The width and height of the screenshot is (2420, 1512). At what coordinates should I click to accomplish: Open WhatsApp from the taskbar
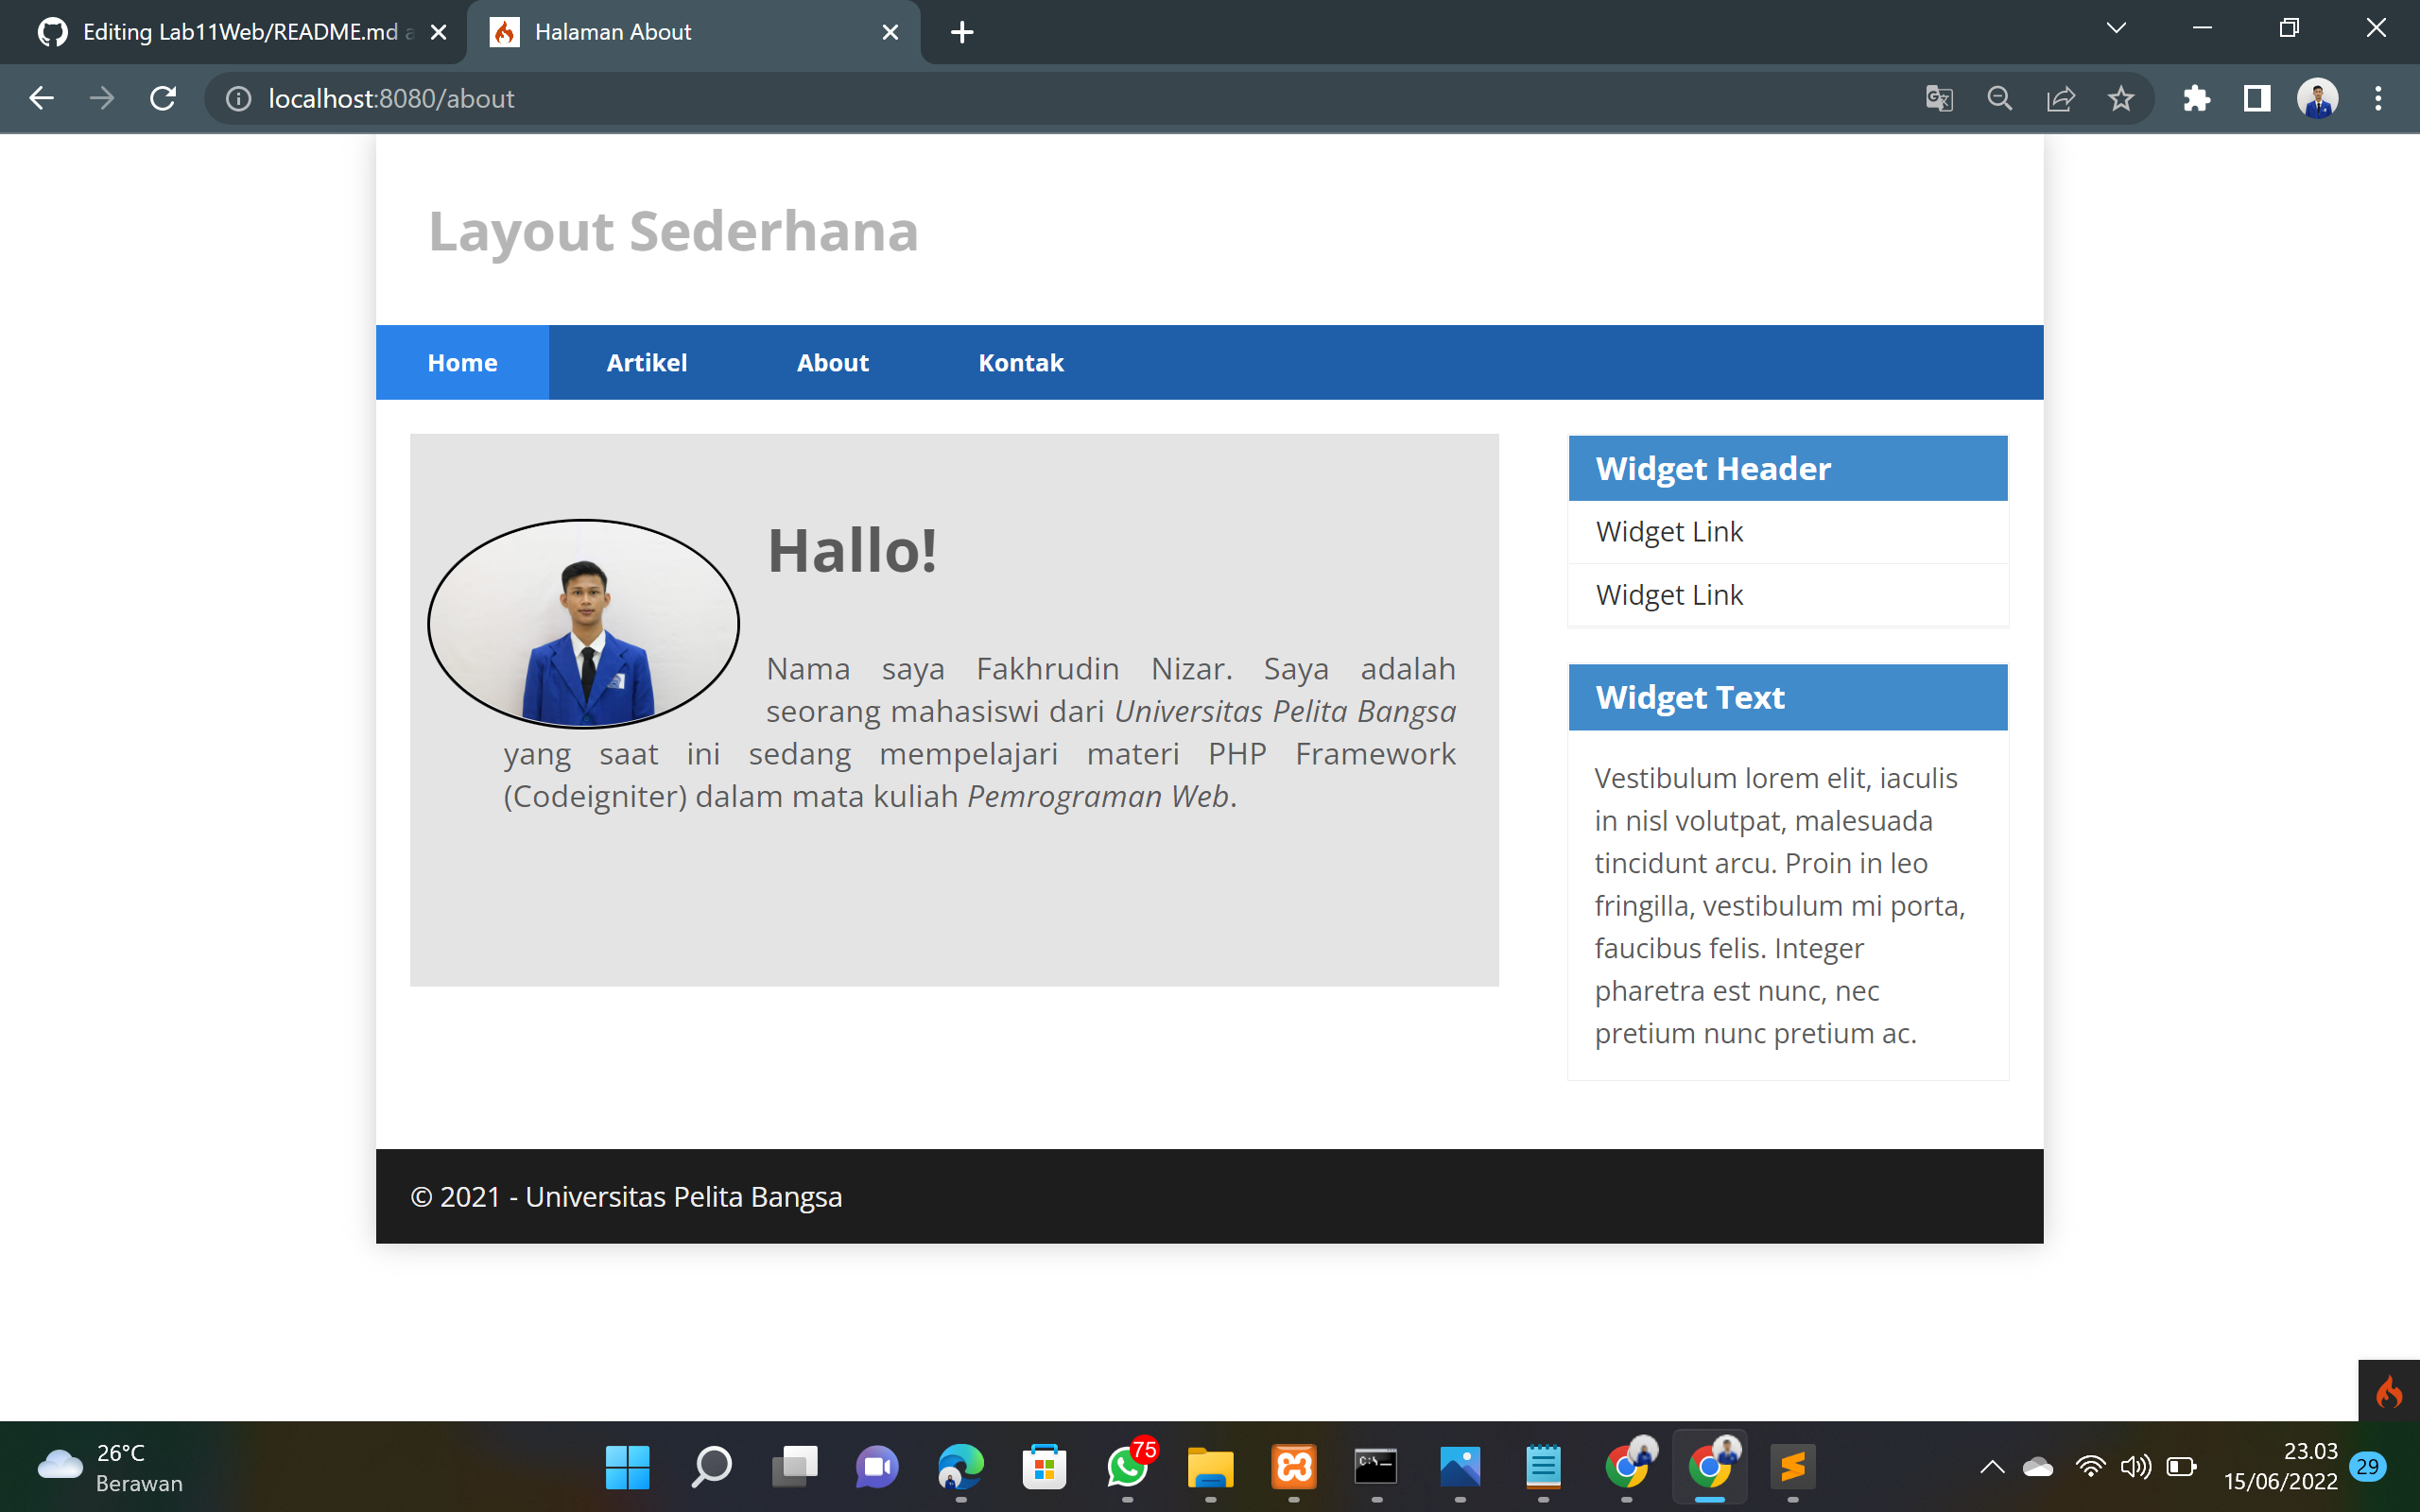[1128, 1466]
